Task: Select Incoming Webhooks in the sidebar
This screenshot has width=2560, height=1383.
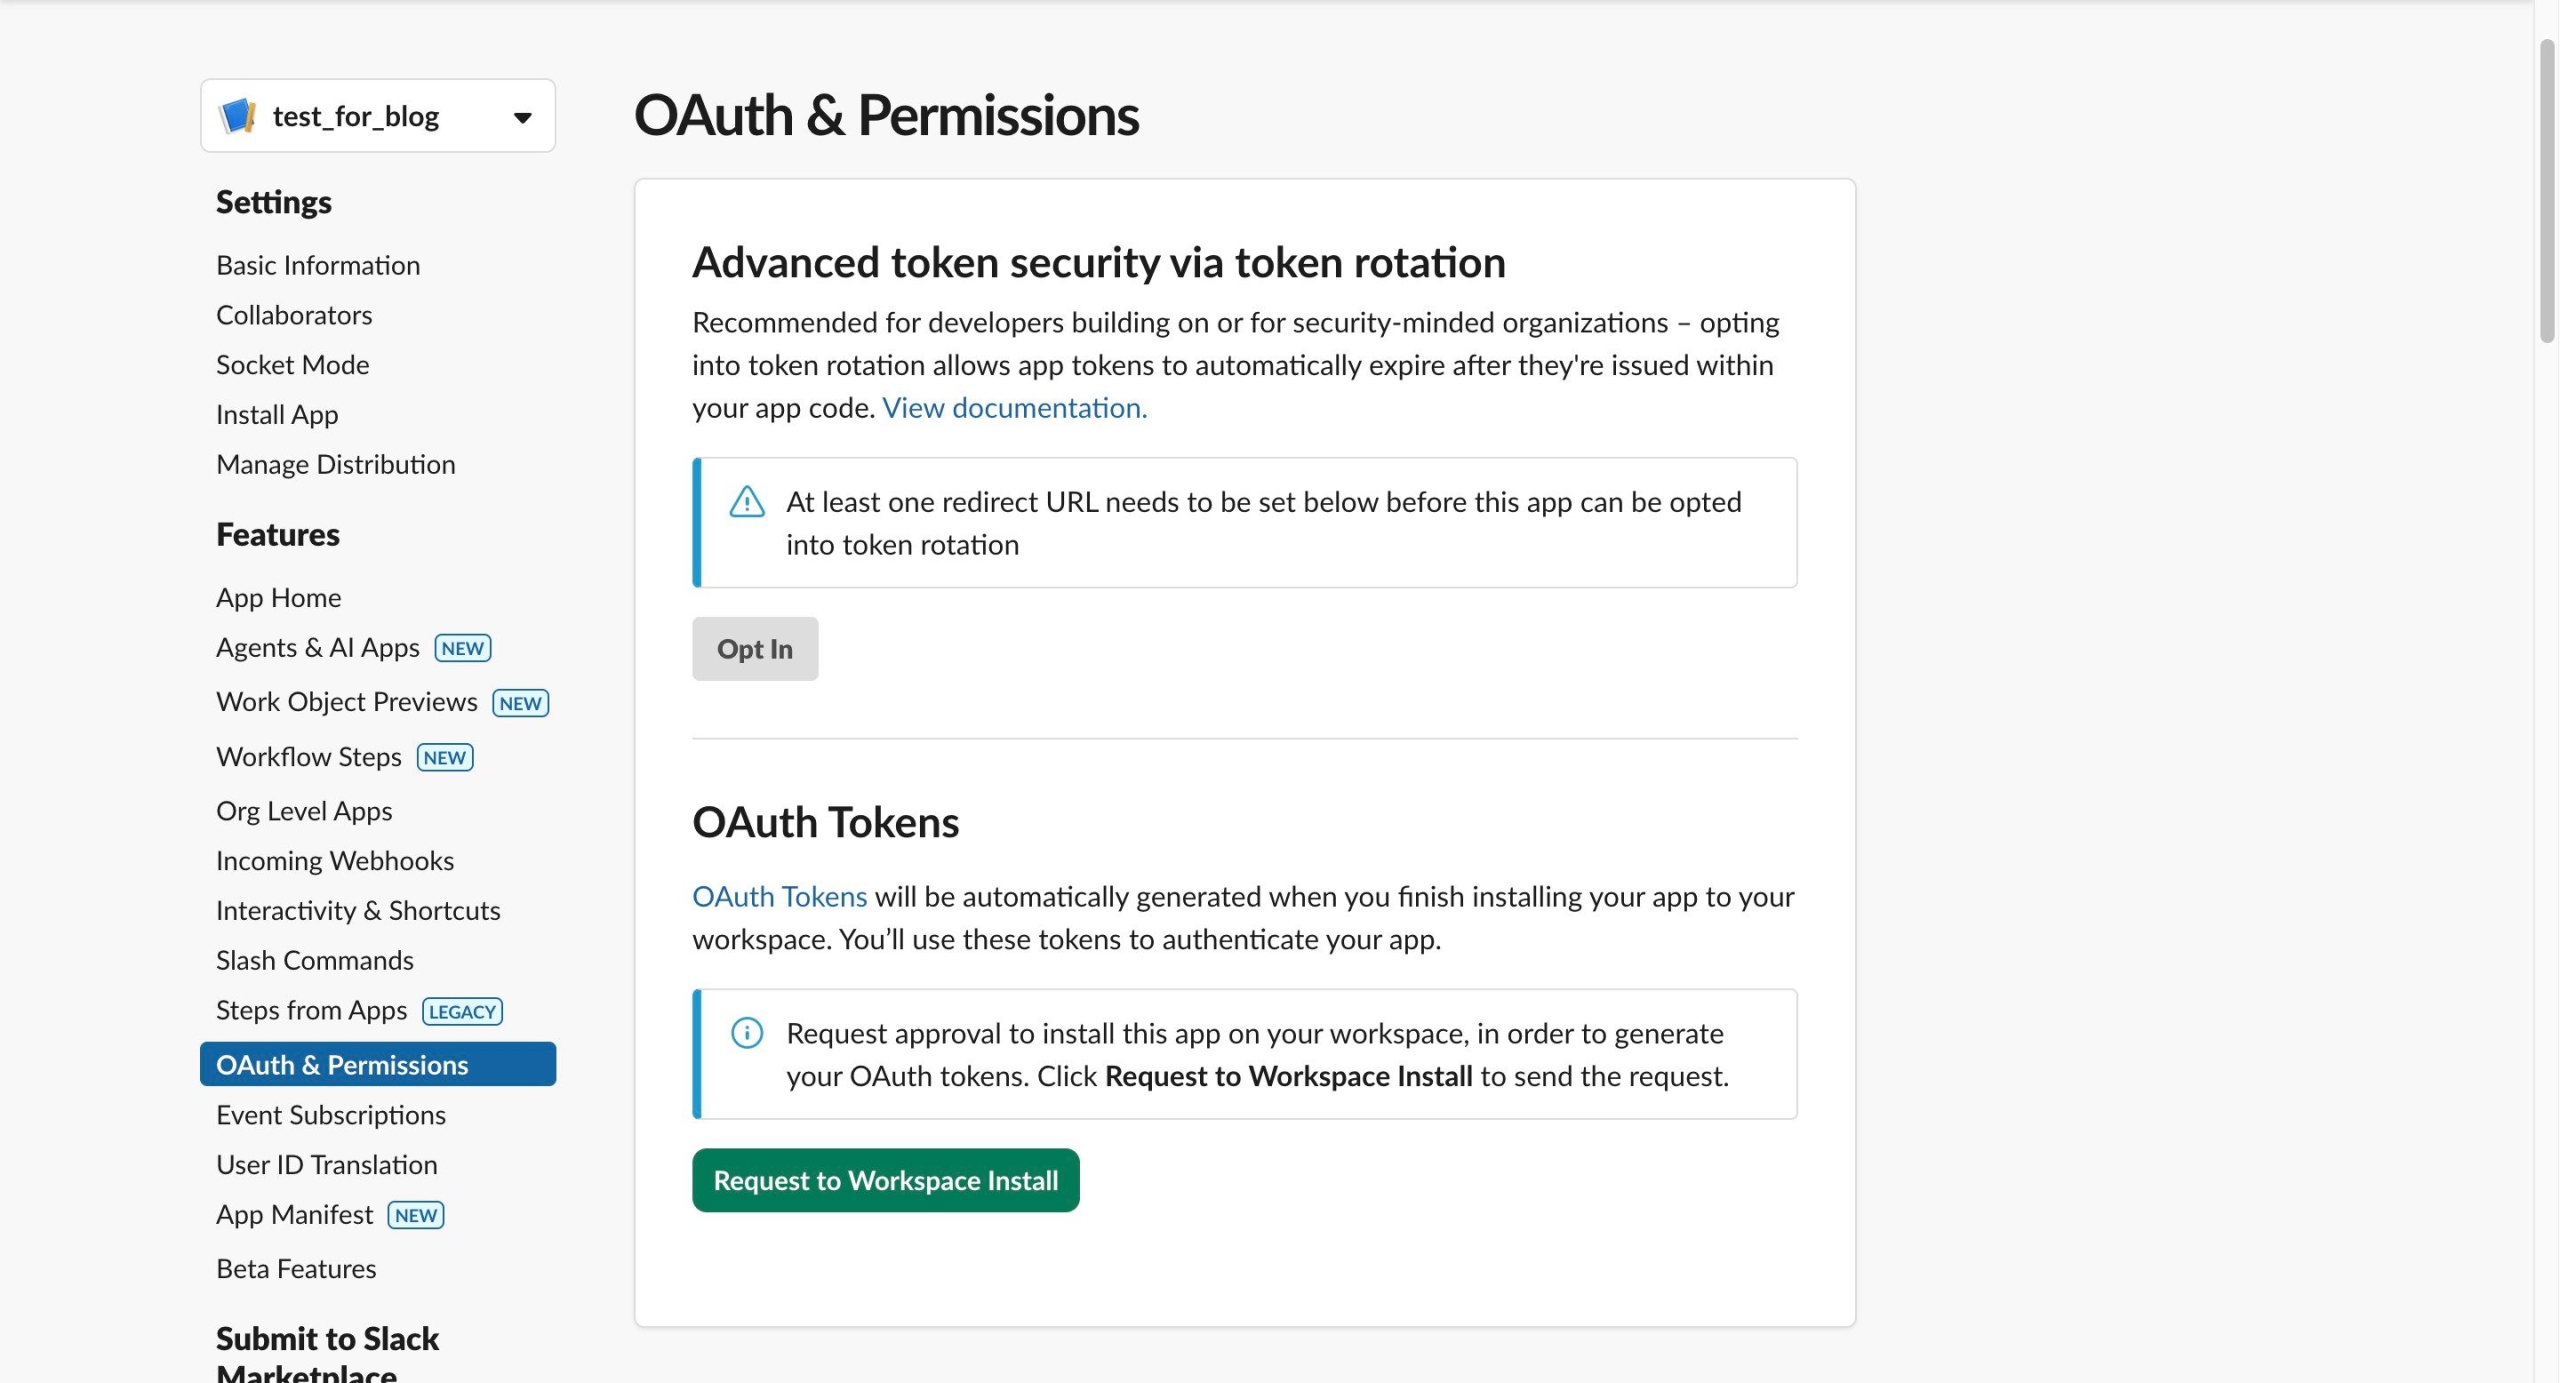Action: [x=334, y=861]
